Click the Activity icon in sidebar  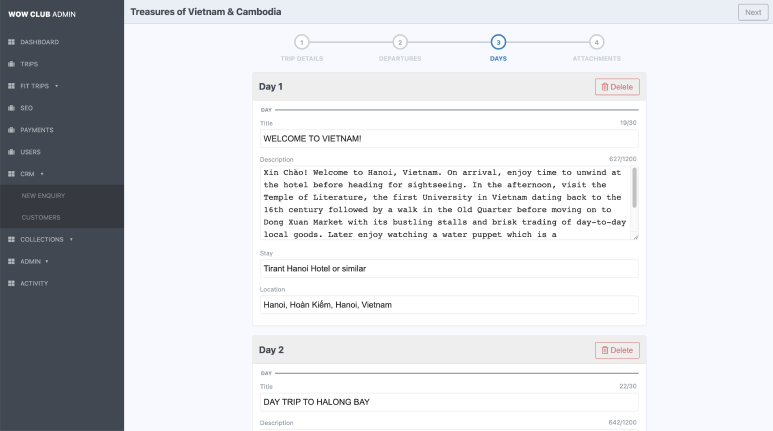[x=11, y=283]
